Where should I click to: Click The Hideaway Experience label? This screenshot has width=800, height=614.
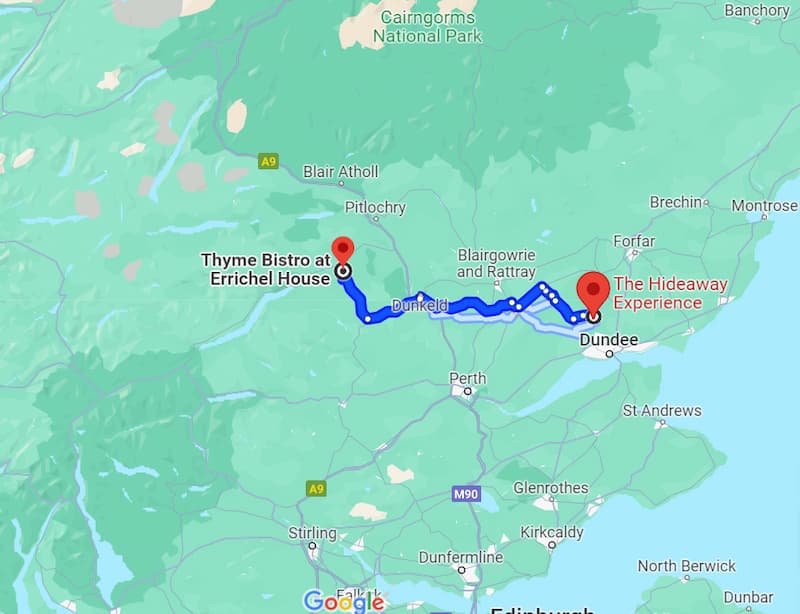670,293
